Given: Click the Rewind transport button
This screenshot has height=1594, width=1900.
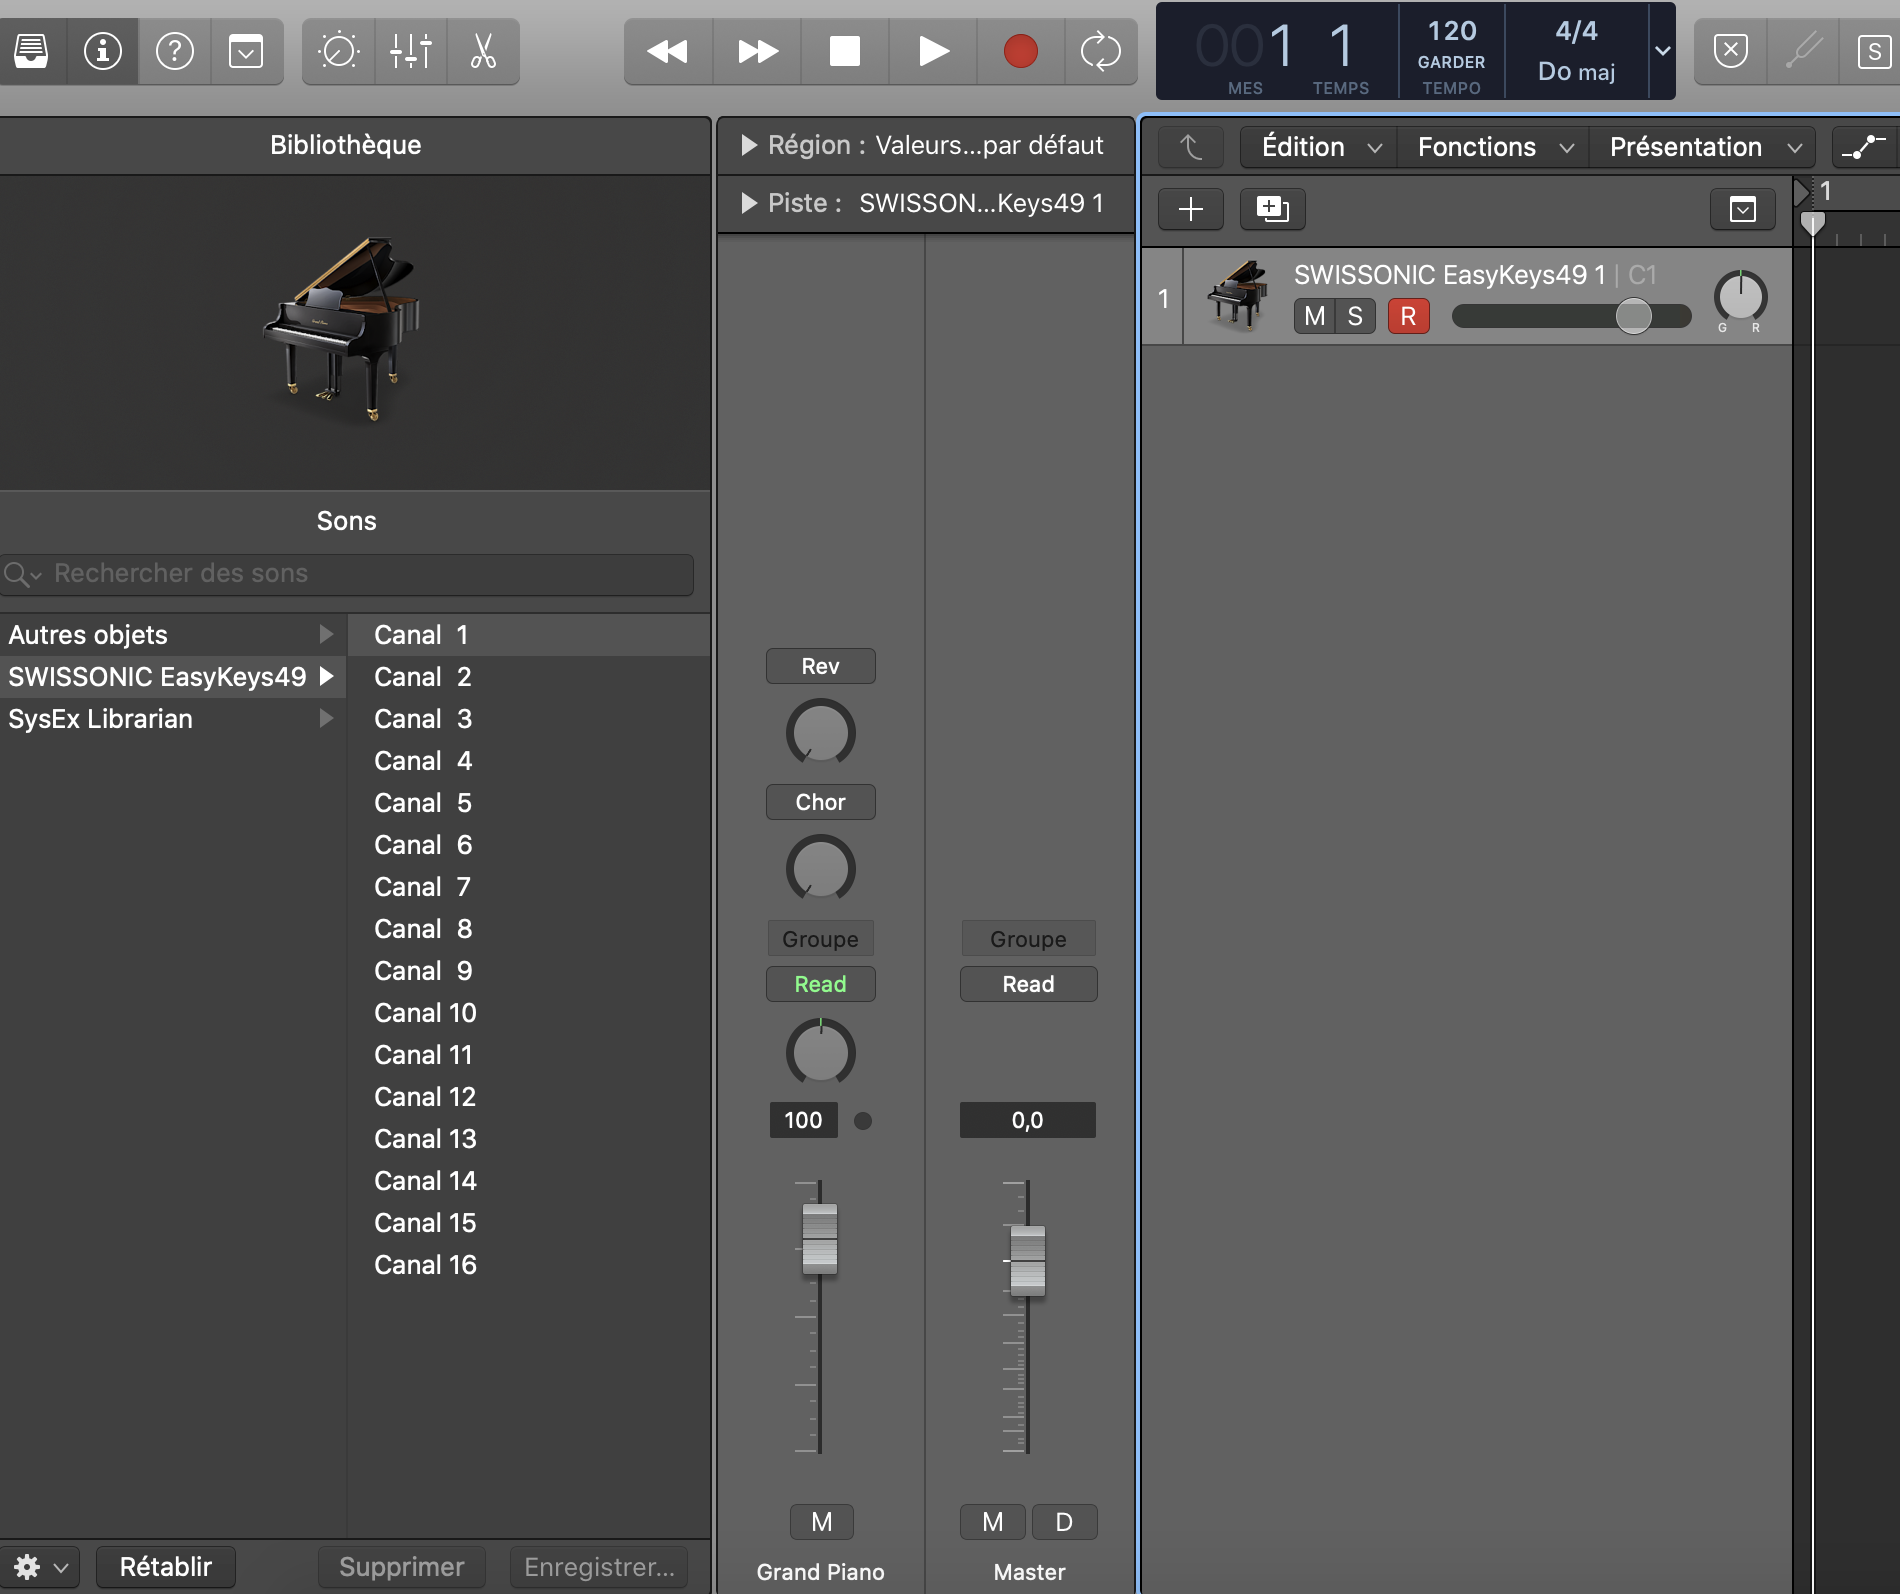Looking at the screenshot, I should pyautogui.click(x=667, y=51).
